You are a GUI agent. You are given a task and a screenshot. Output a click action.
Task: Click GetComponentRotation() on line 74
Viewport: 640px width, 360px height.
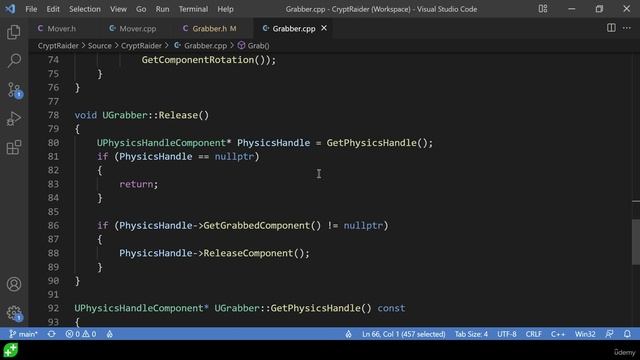tap(203, 60)
